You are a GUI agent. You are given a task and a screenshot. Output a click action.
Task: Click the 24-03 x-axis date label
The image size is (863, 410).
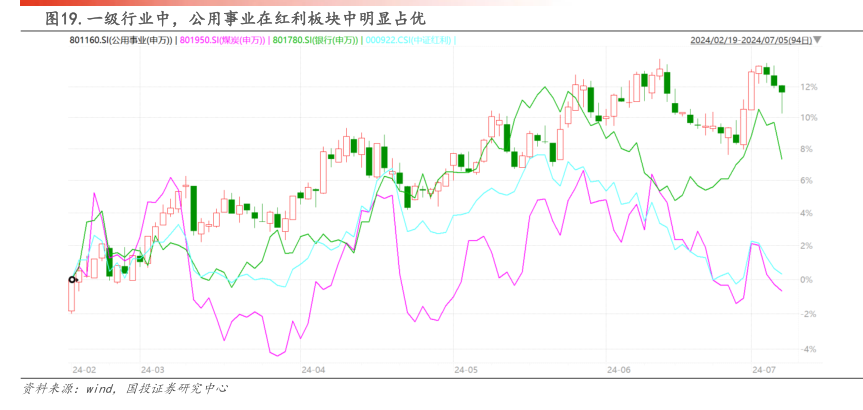tap(153, 369)
